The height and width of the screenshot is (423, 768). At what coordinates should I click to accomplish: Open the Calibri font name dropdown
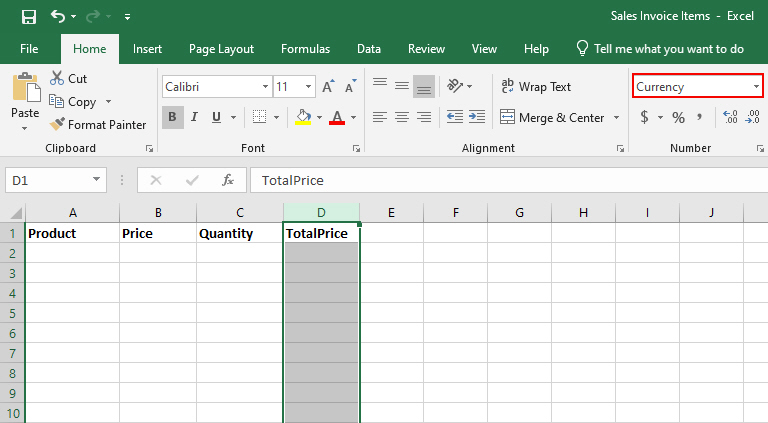[x=265, y=87]
